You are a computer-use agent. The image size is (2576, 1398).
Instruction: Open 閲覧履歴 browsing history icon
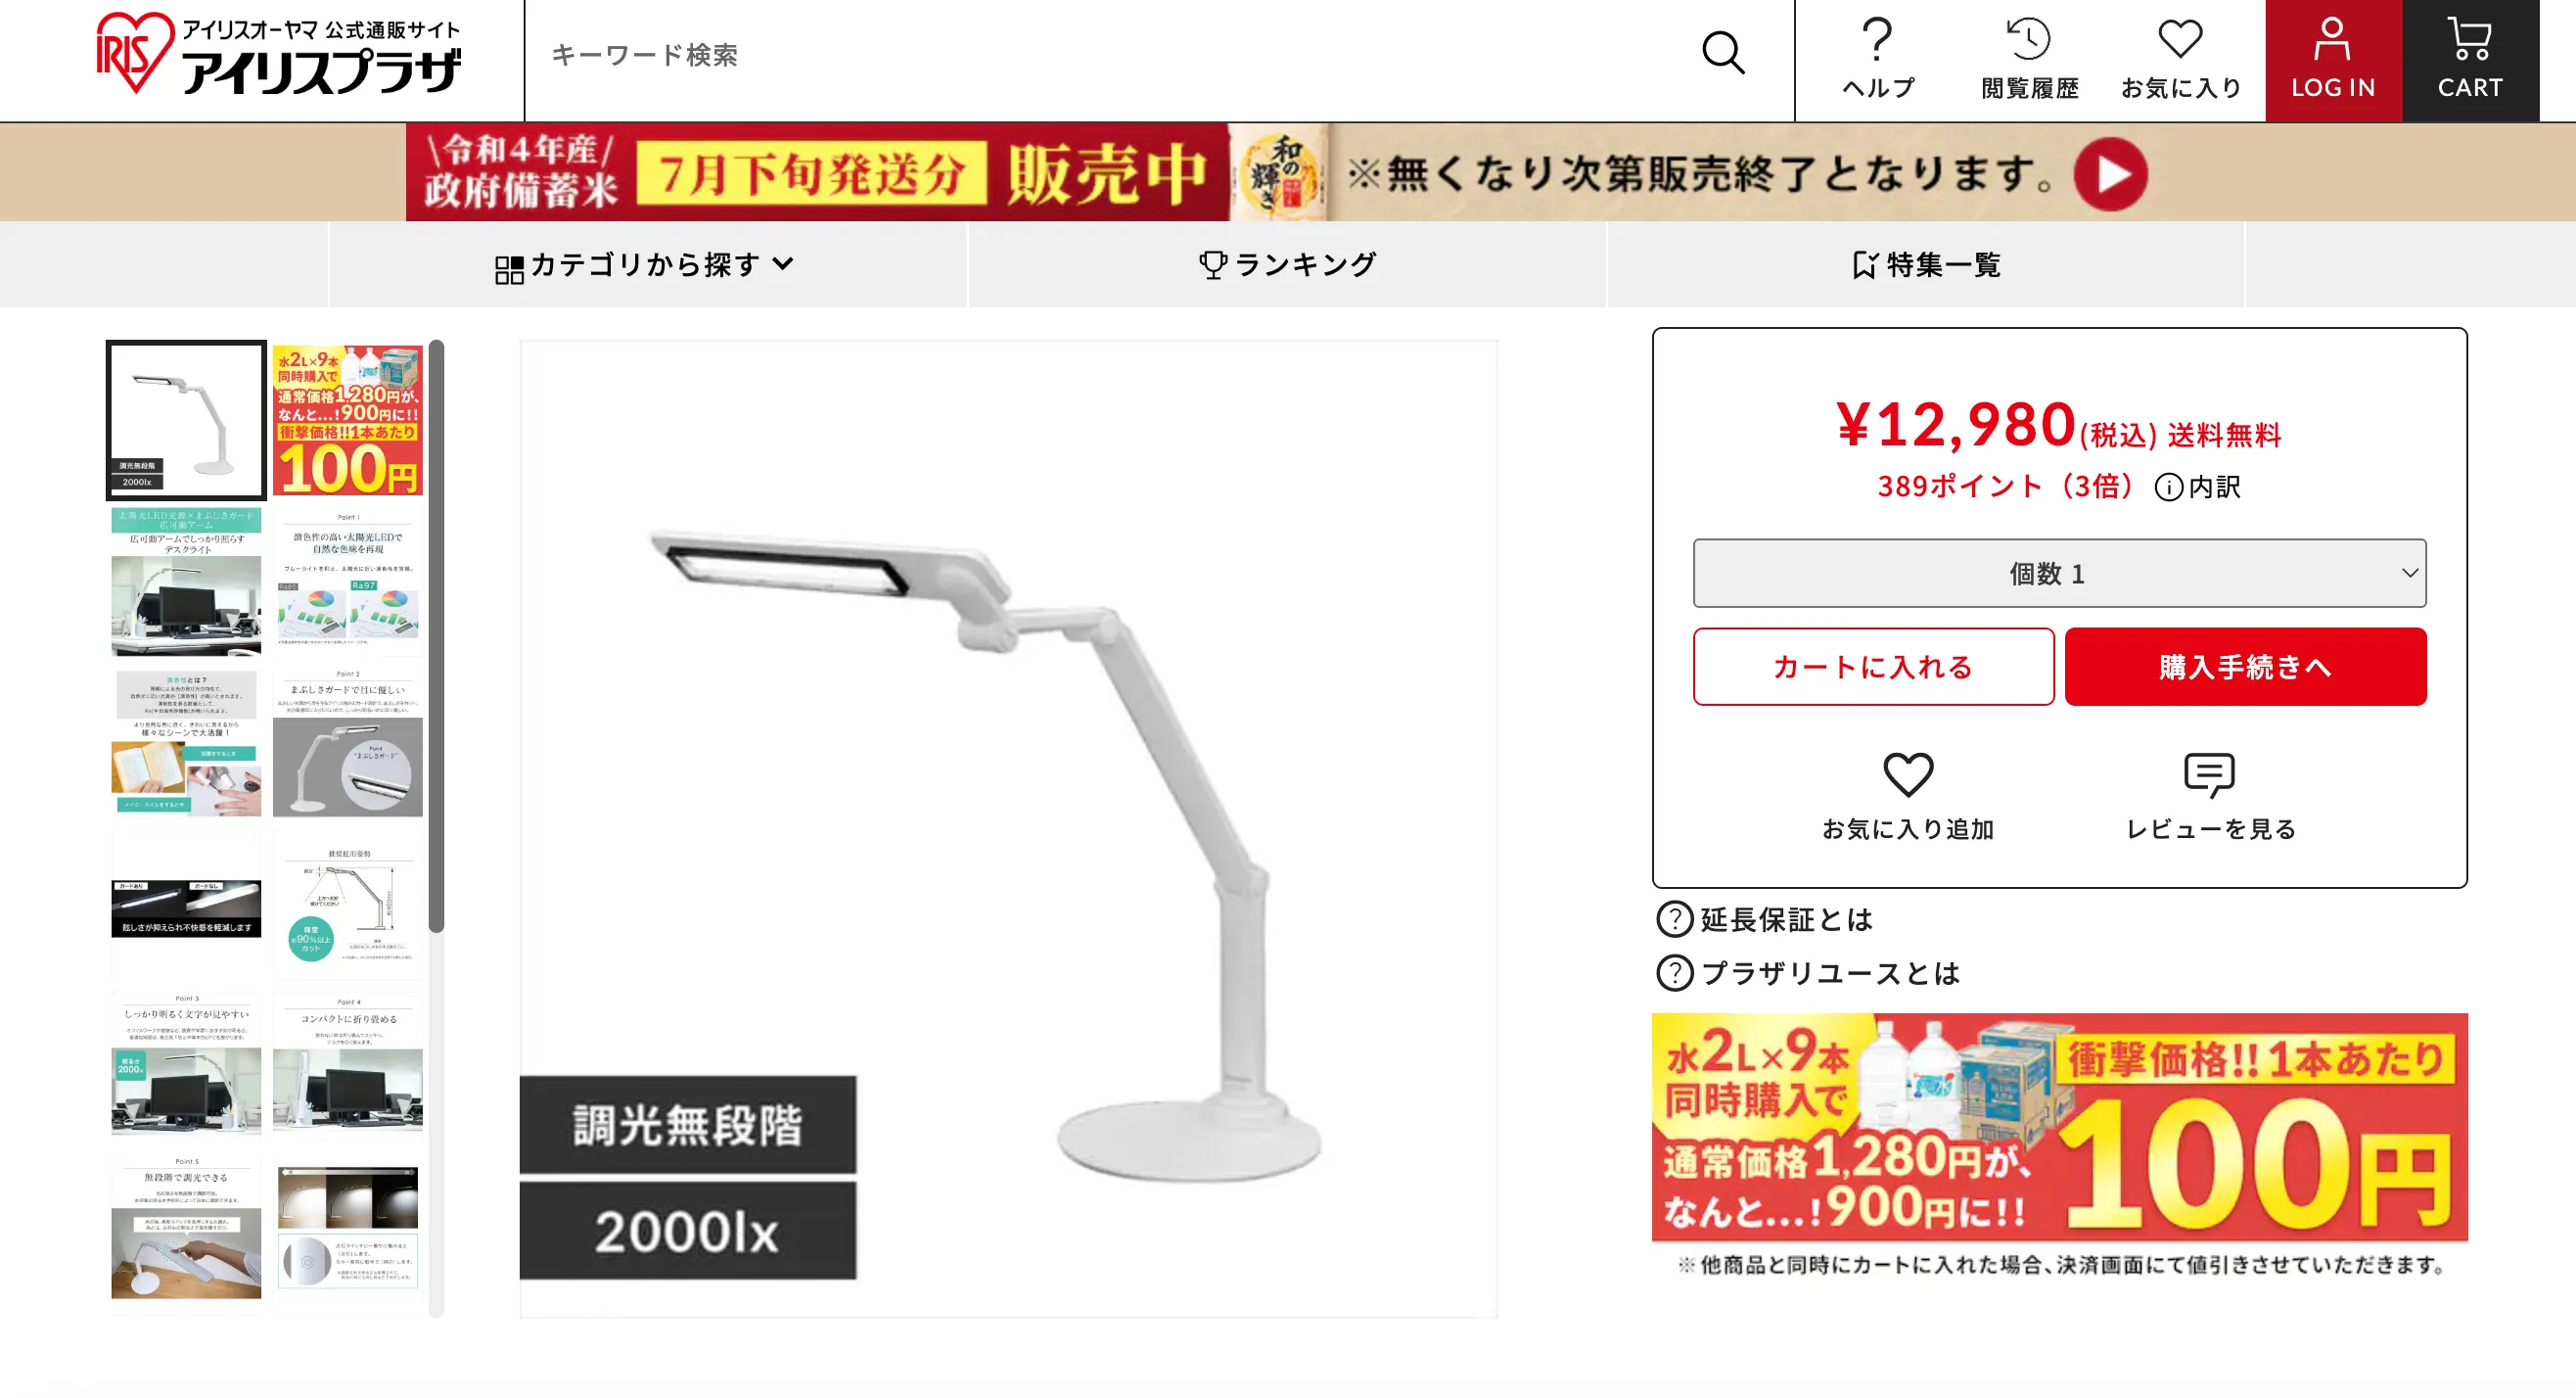point(2028,40)
